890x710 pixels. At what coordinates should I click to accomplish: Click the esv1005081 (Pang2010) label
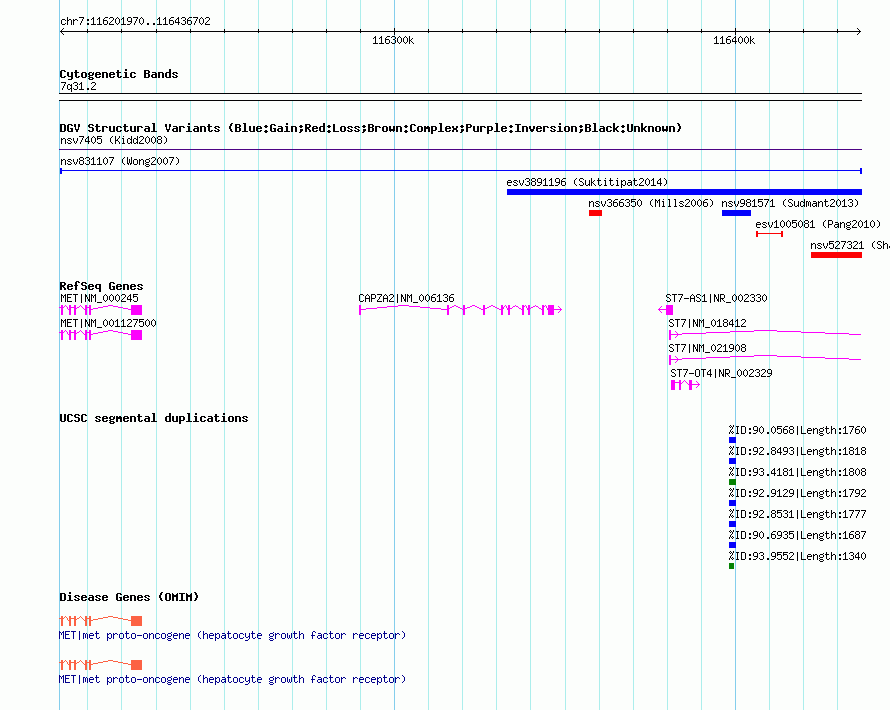tap(818, 224)
